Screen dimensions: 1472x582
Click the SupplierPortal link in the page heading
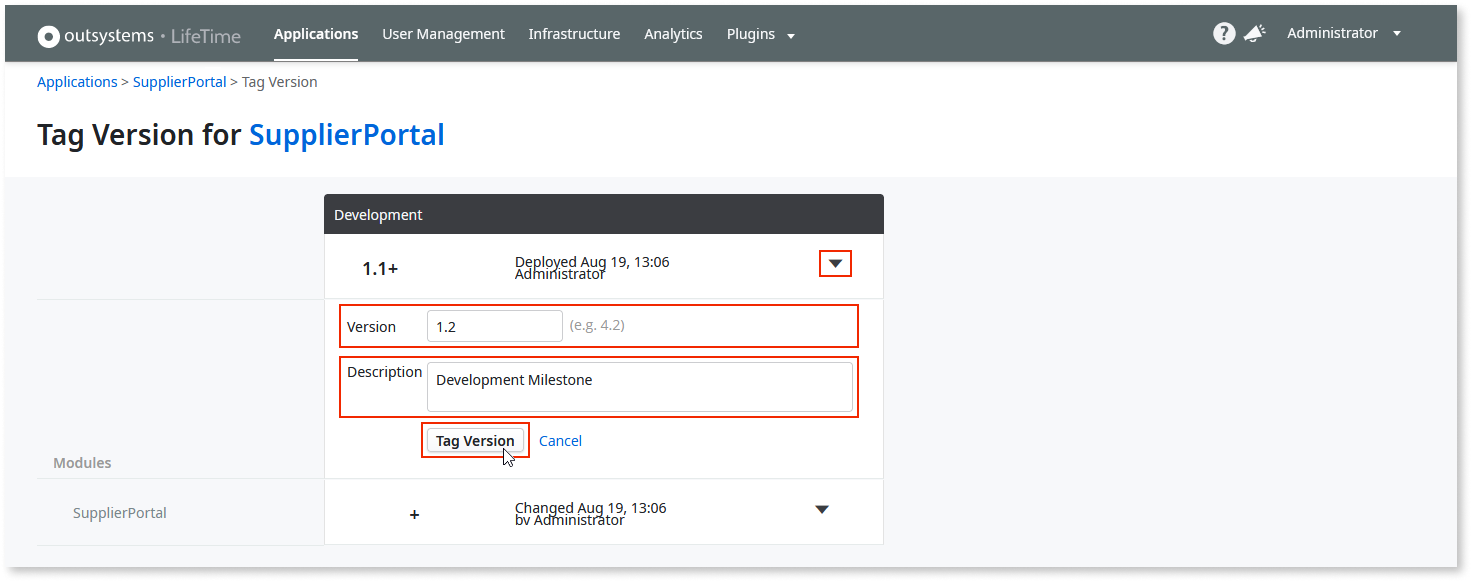(346, 134)
